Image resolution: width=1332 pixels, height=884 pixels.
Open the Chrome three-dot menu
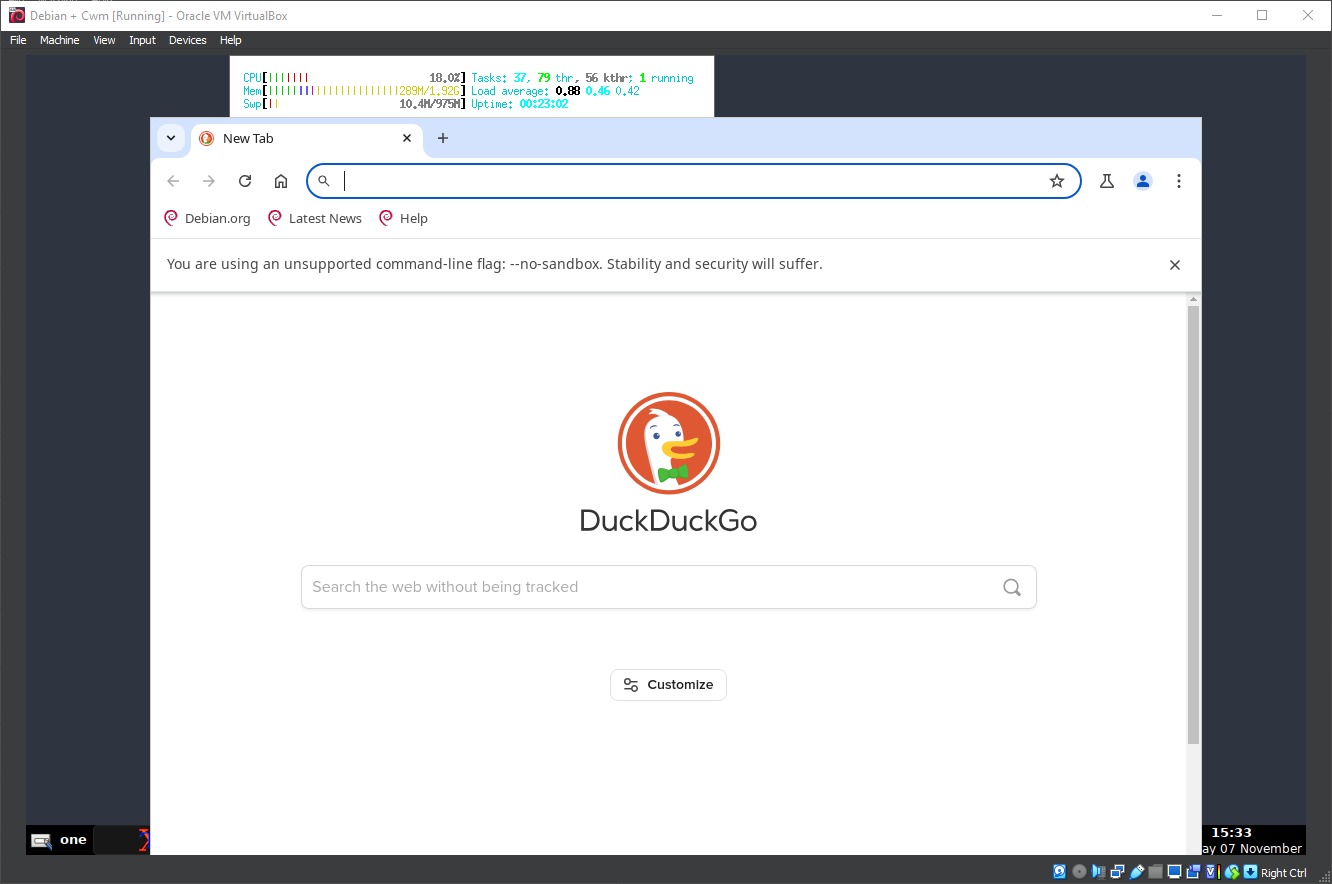point(1179,181)
